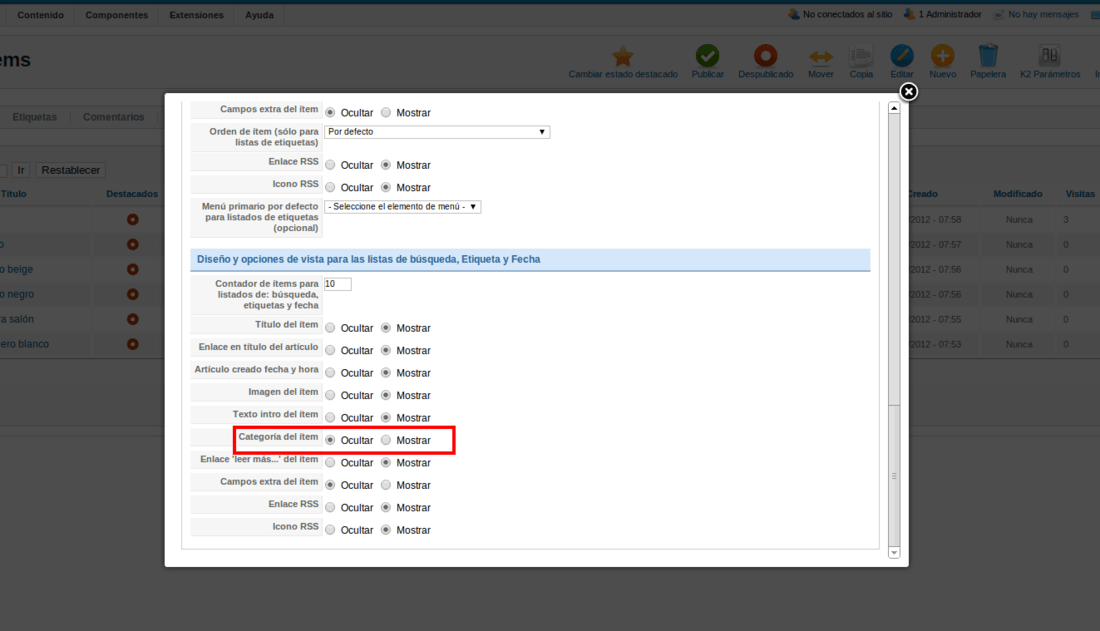Open the Componentes menu
Viewport: 1100px width, 631px height.
coord(116,15)
